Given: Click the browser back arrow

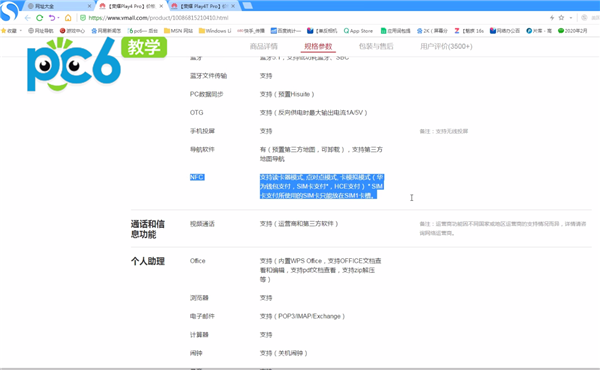Looking at the screenshot, I should tap(28, 18).
